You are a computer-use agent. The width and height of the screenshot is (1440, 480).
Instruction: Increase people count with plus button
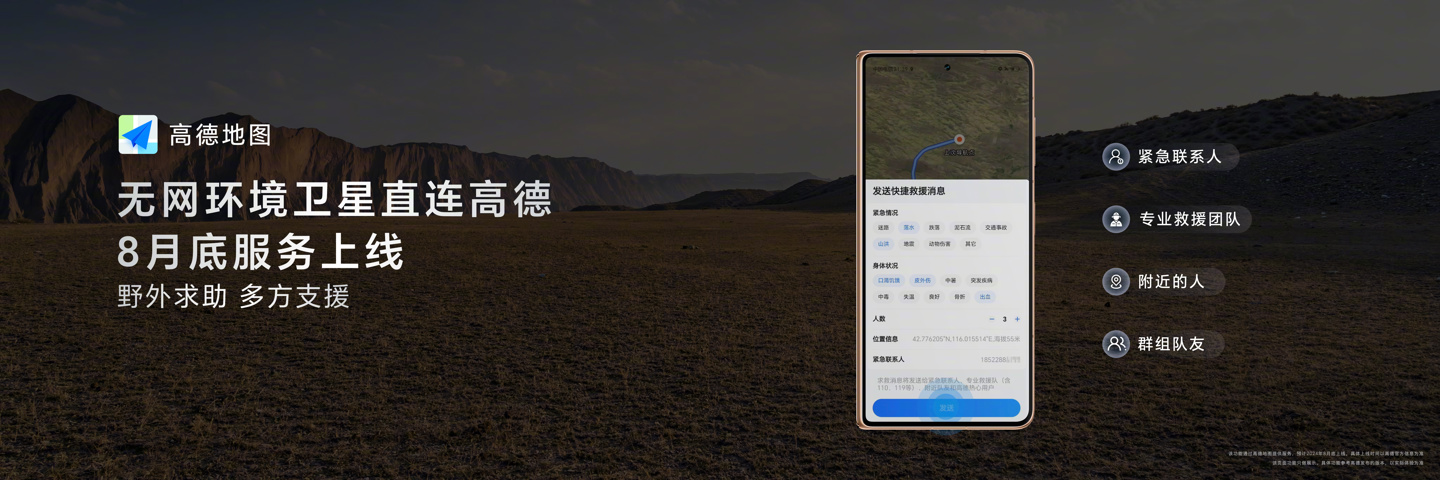click(1017, 319)
